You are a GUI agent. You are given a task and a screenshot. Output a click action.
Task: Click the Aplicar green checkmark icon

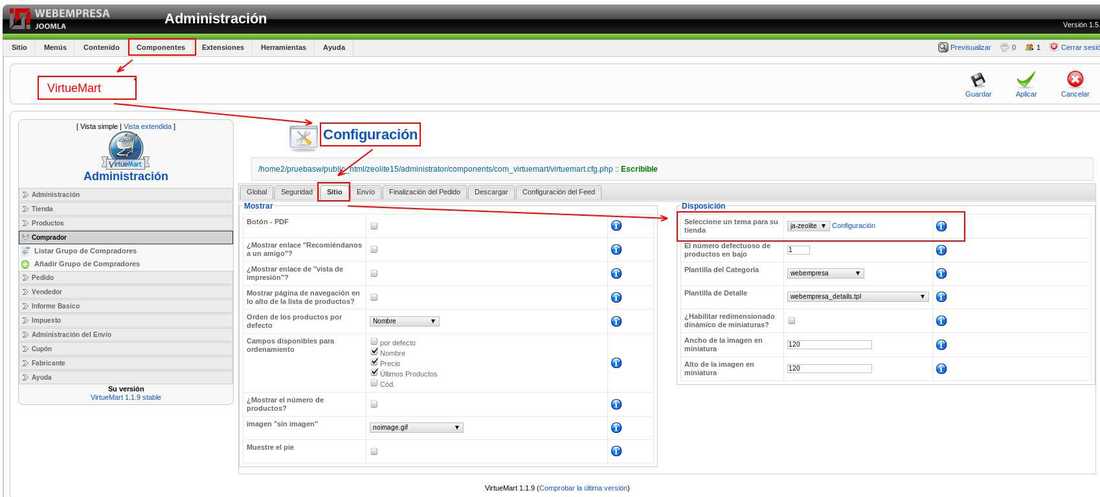[1026, 79]
